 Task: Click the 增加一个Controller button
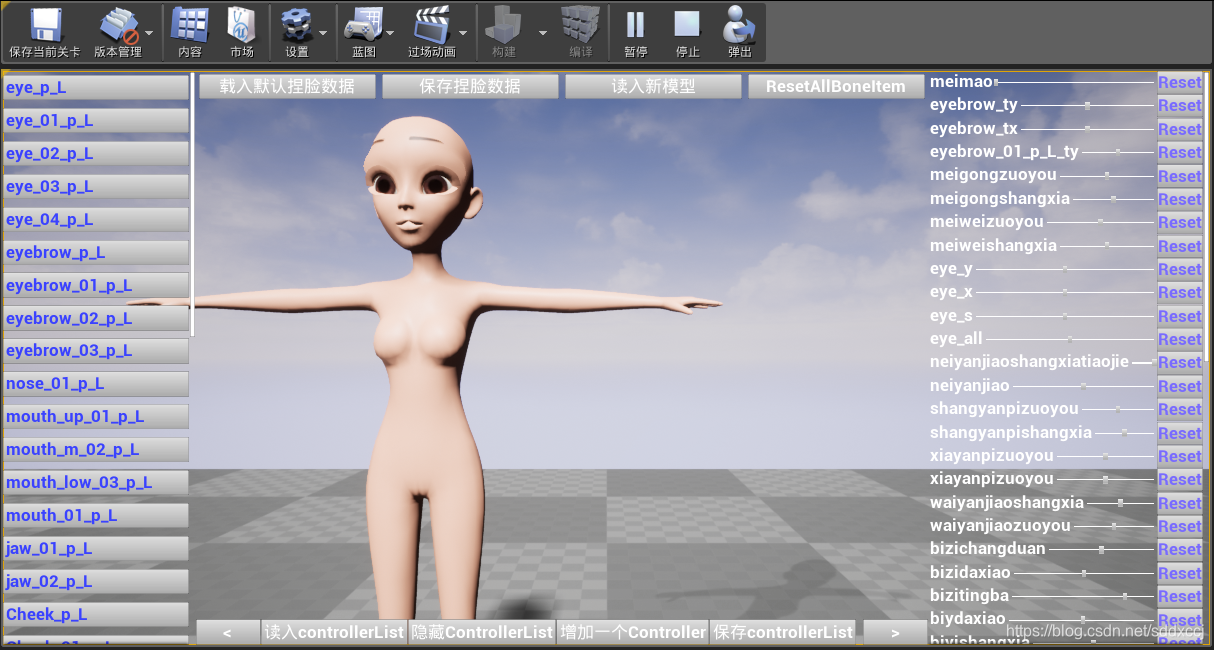click(633, 632)
